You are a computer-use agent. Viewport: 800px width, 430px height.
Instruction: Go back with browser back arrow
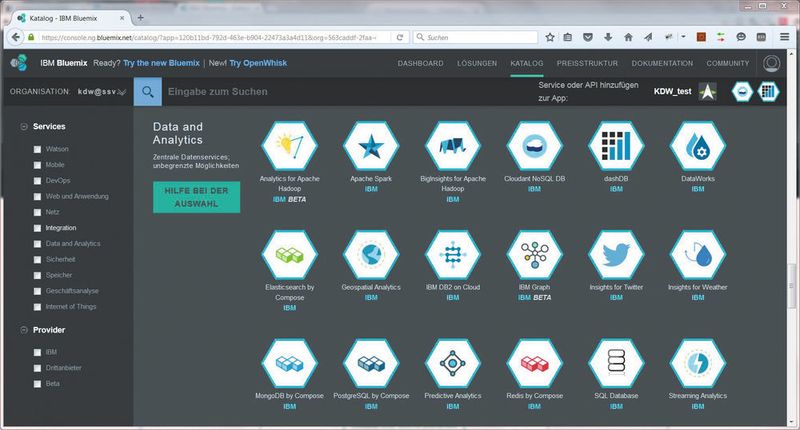pyautogui.click(x=16, y=37)
